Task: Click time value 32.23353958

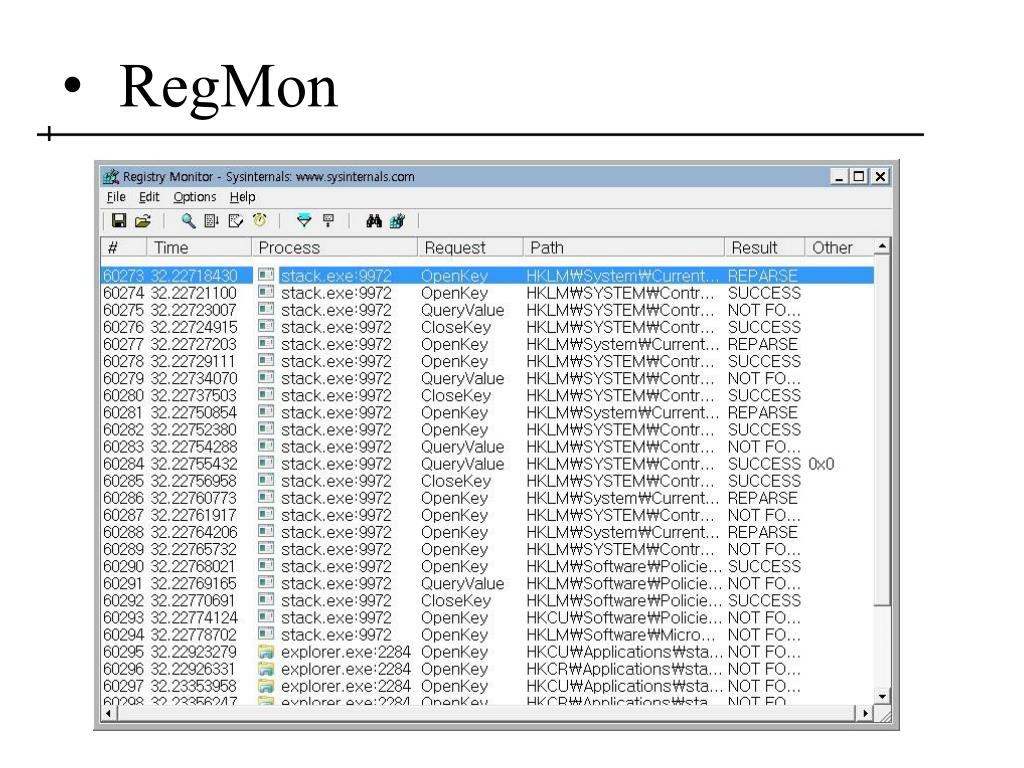Action: click(194, 685)
